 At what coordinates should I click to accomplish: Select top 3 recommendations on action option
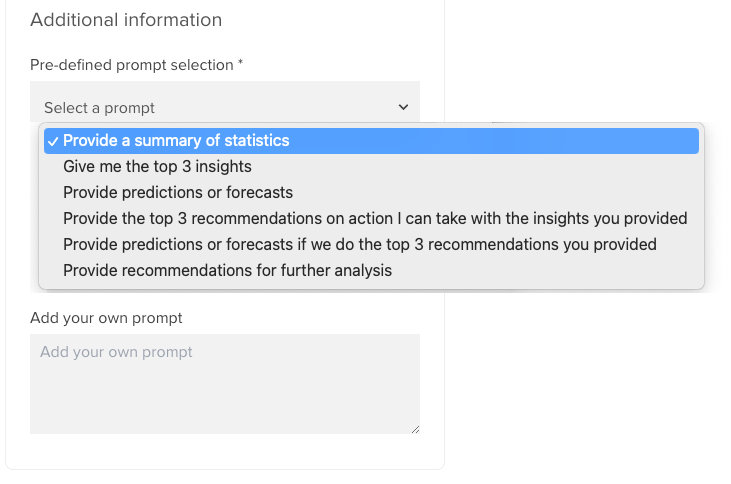pyautogui.click(x=375, y=219)
